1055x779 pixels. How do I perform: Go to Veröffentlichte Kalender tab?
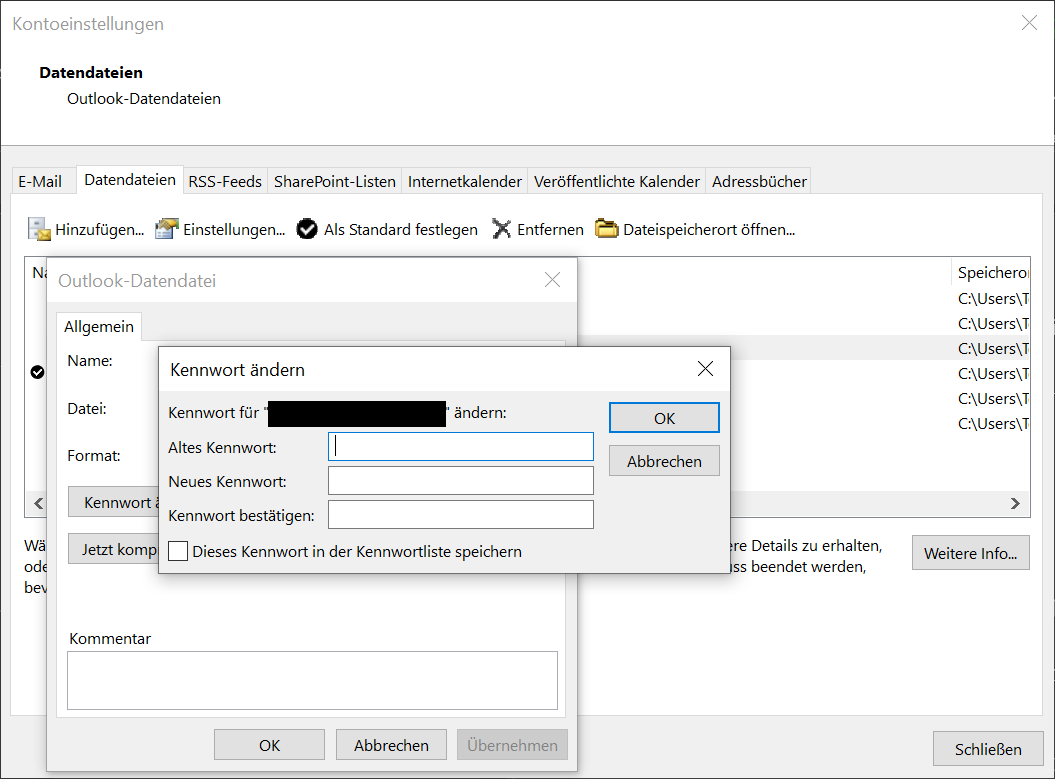coord(616,182)
